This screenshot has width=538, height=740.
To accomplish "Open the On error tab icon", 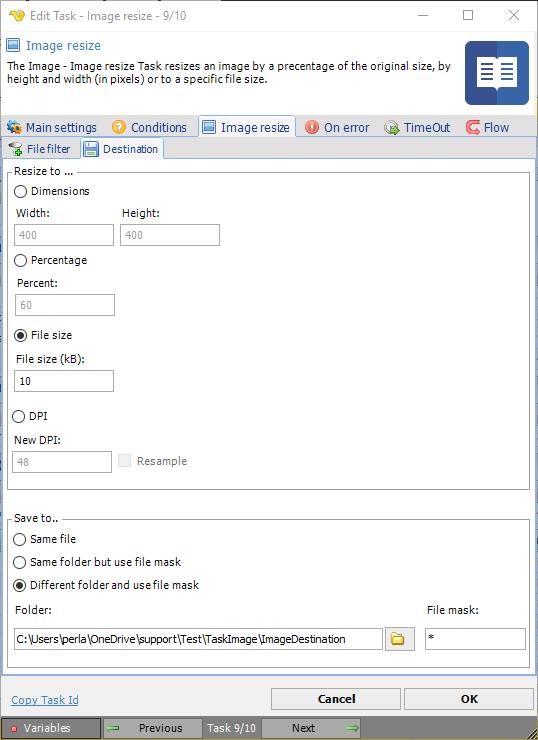I will pos(311,127).
